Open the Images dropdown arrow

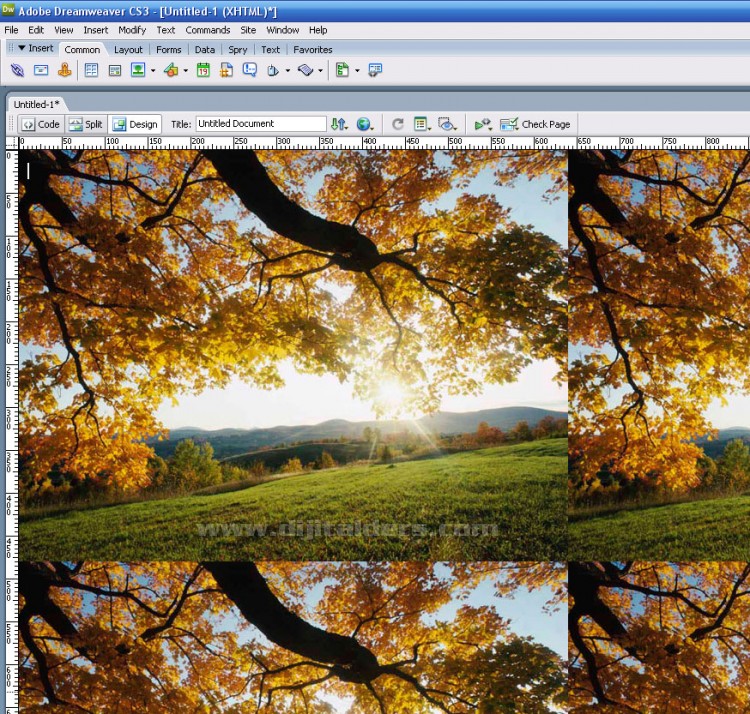click(x=153, y=71)
